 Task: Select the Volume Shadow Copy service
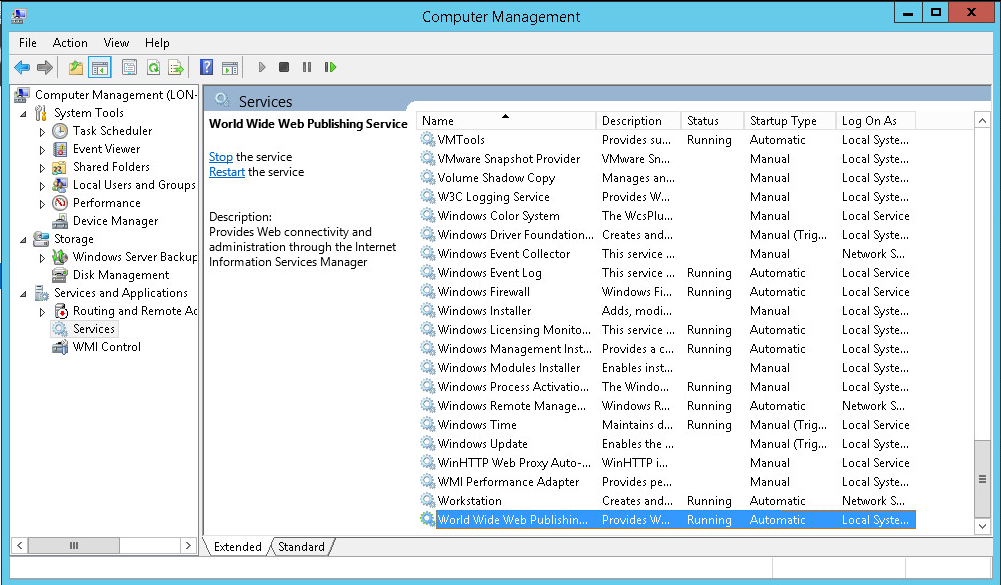coord(666,178)
